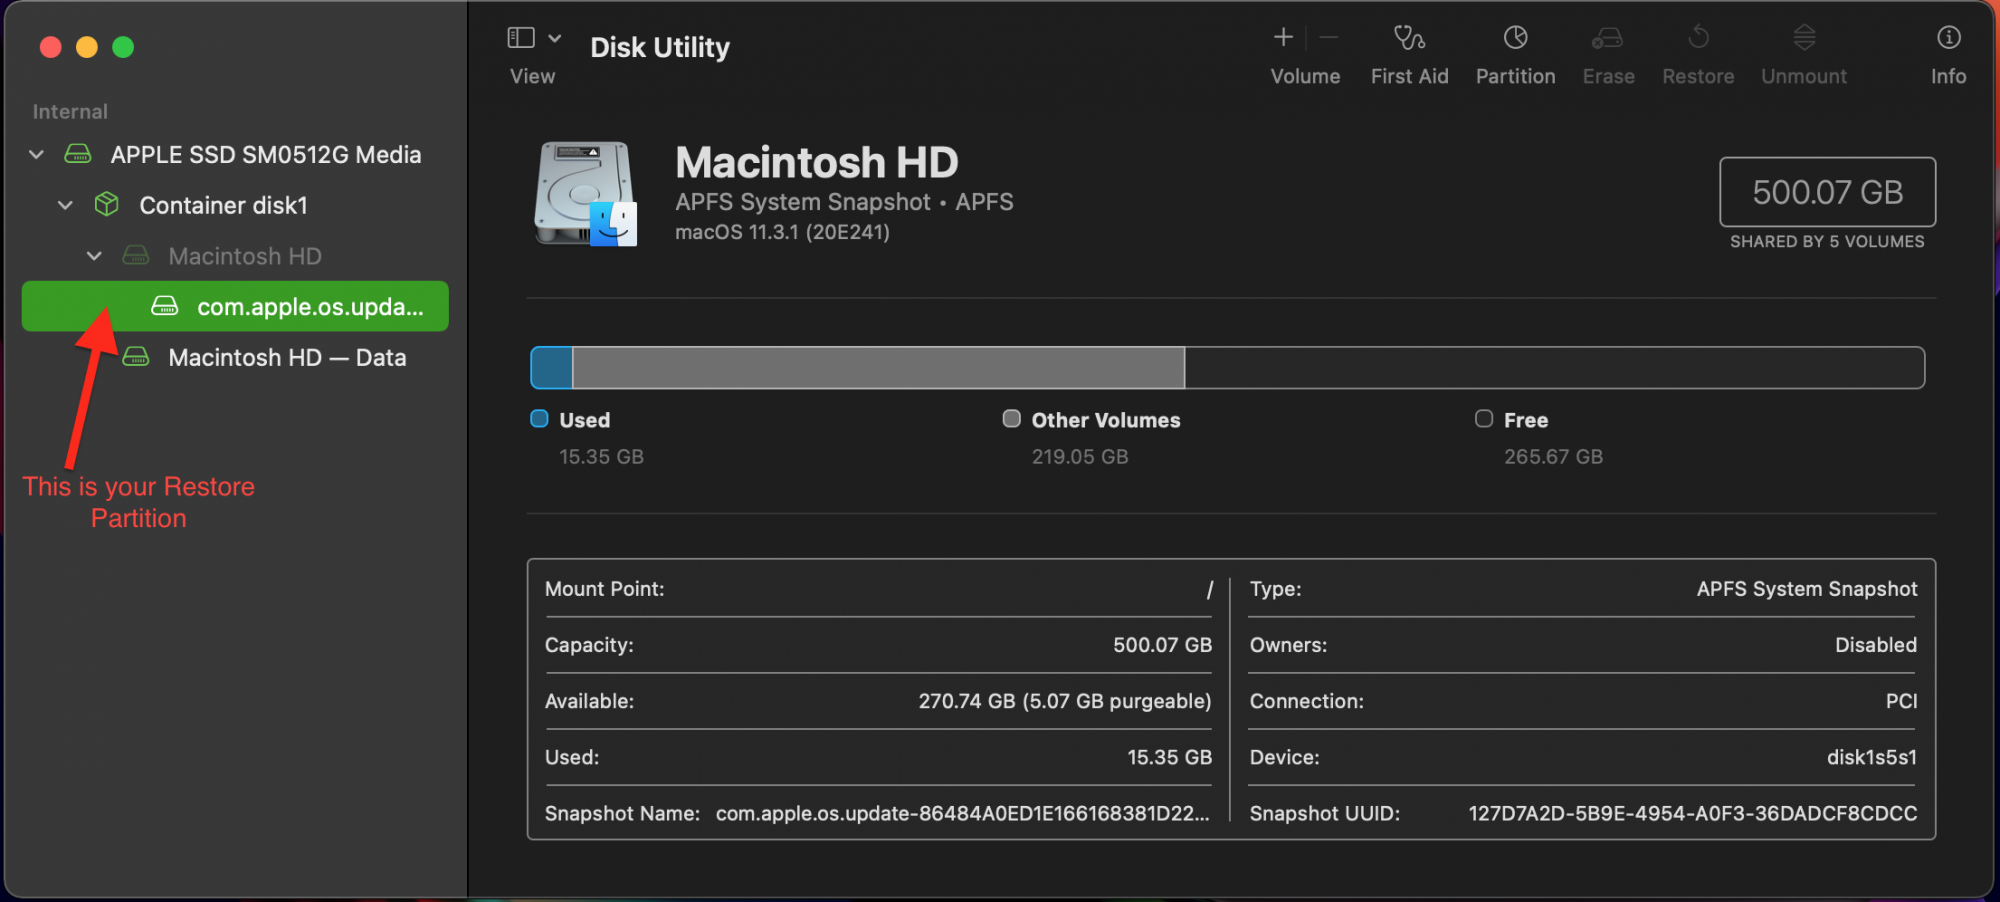Click the Erase toolbar label
The width and height of the screenshot is (2000, 902).
tap(1608, 76)
